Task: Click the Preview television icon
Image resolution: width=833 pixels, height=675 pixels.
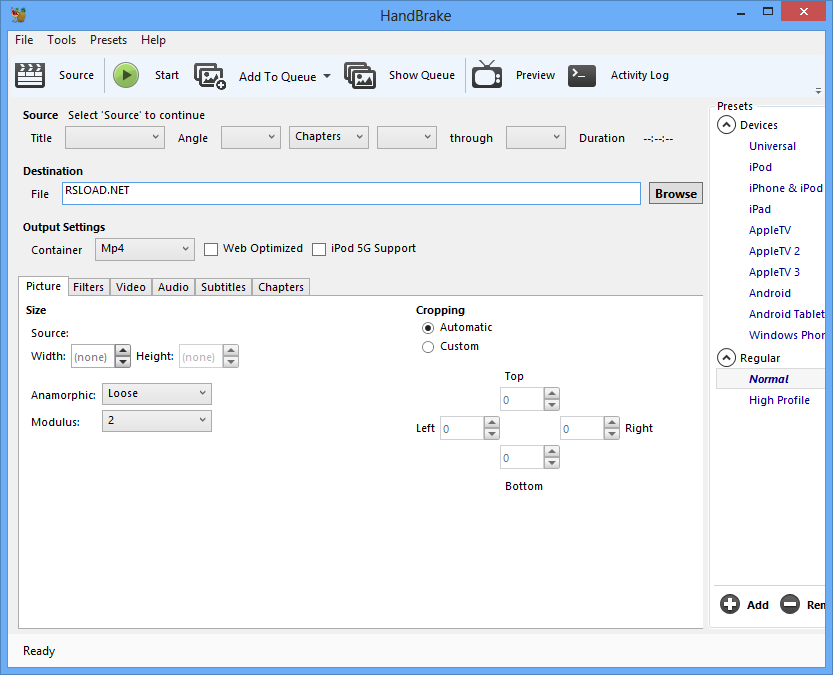Action: tap(487, 75)
